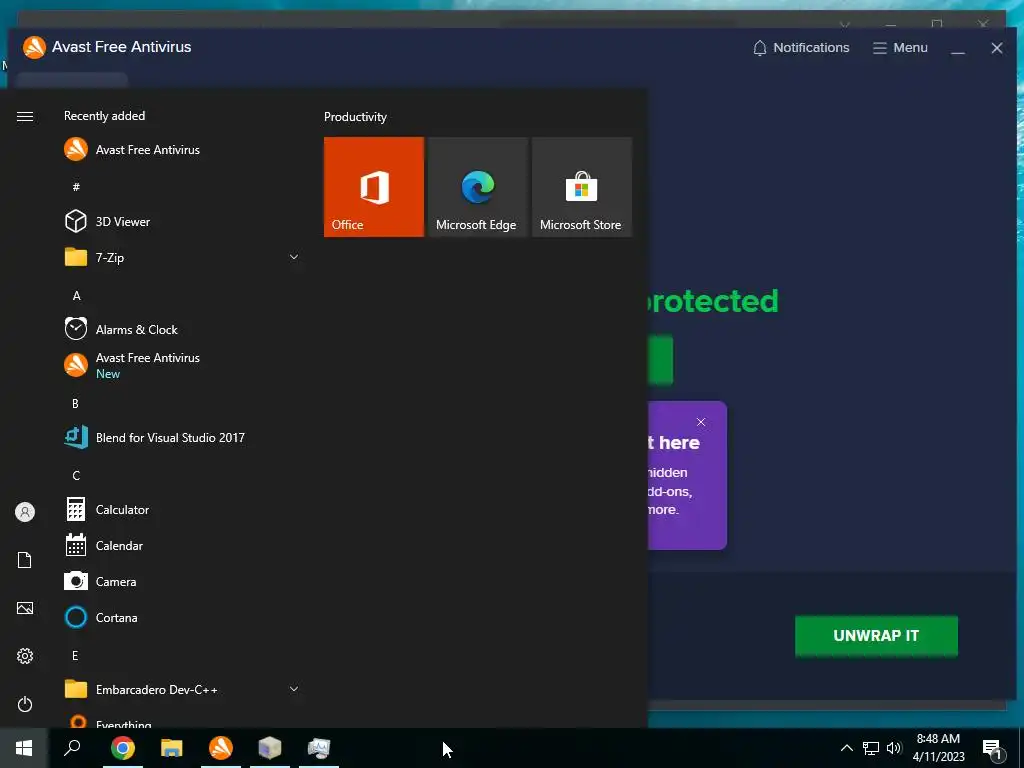Screen dimensions: 1024x768
Task: Open the box-shaped installer taskbar icon
Action: pos(270,748)
